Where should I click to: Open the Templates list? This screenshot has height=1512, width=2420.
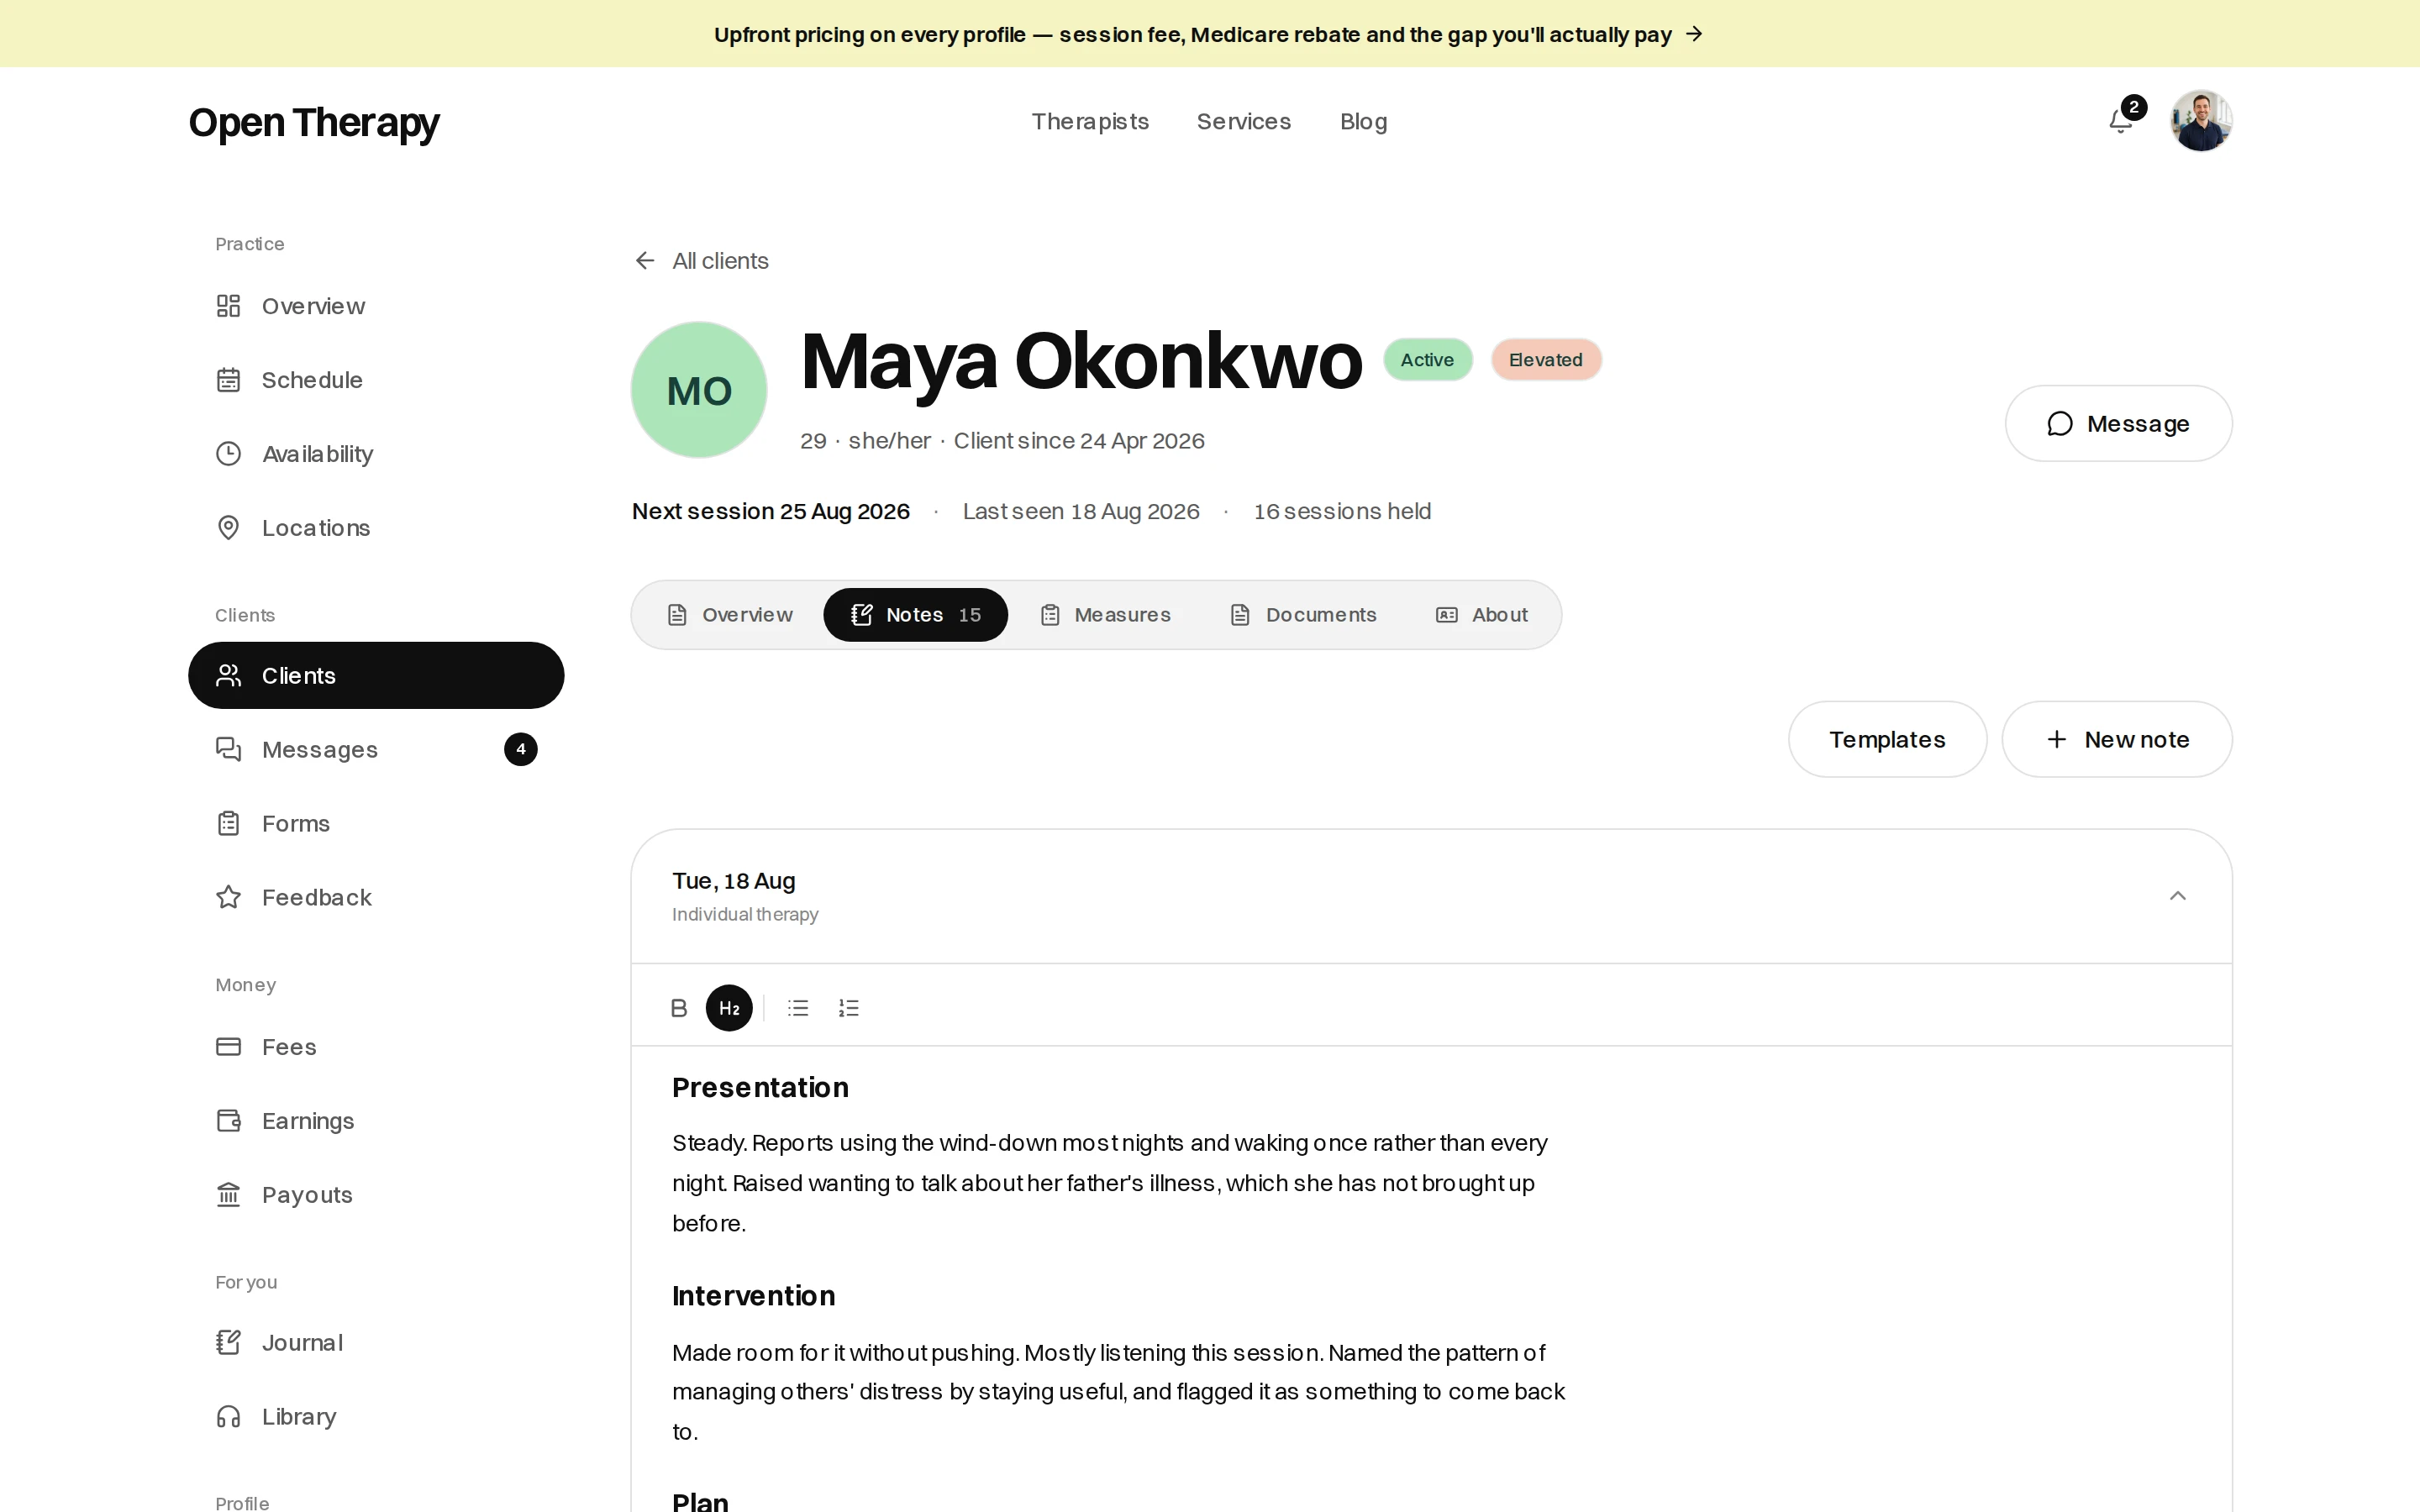point(1887,739)
